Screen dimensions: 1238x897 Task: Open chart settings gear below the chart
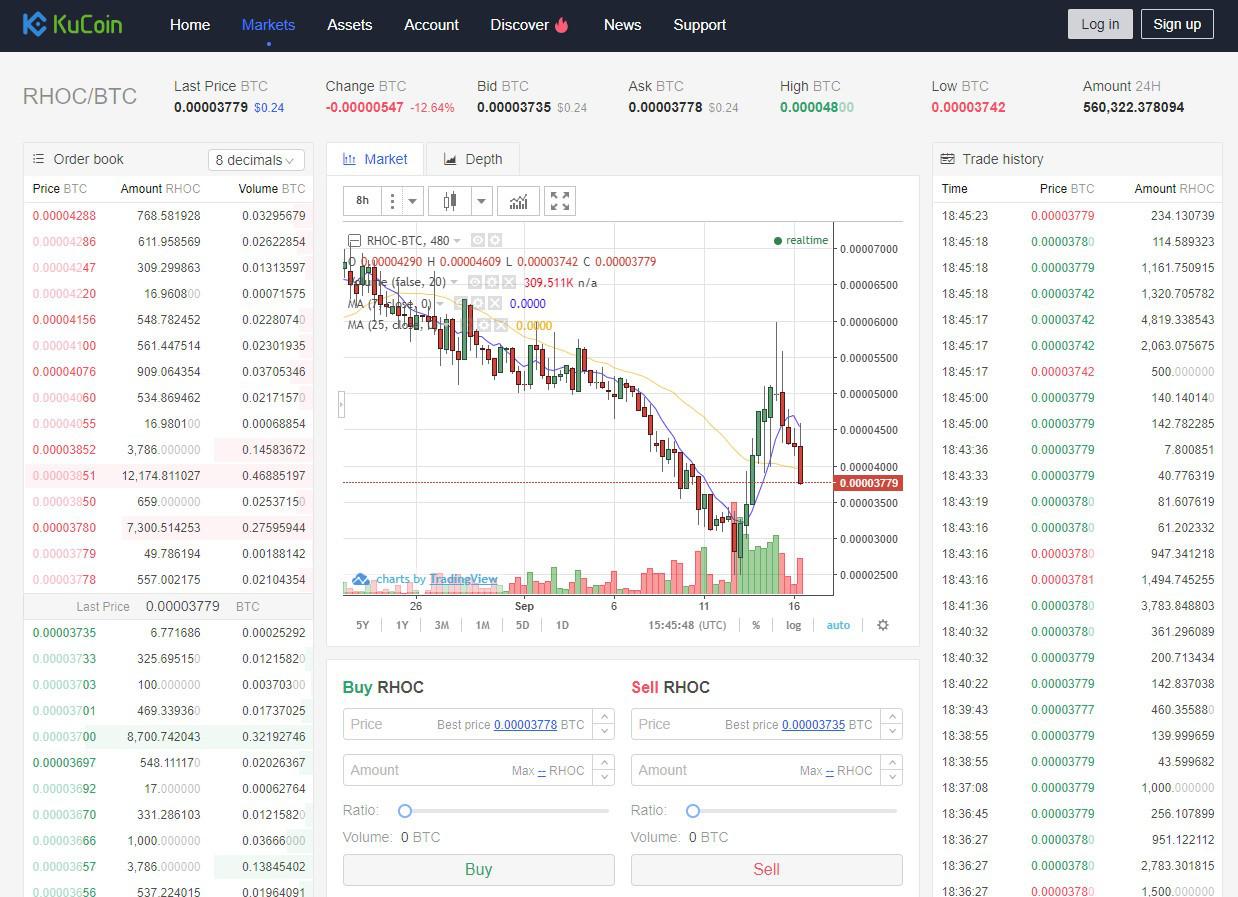pos(882,625)
